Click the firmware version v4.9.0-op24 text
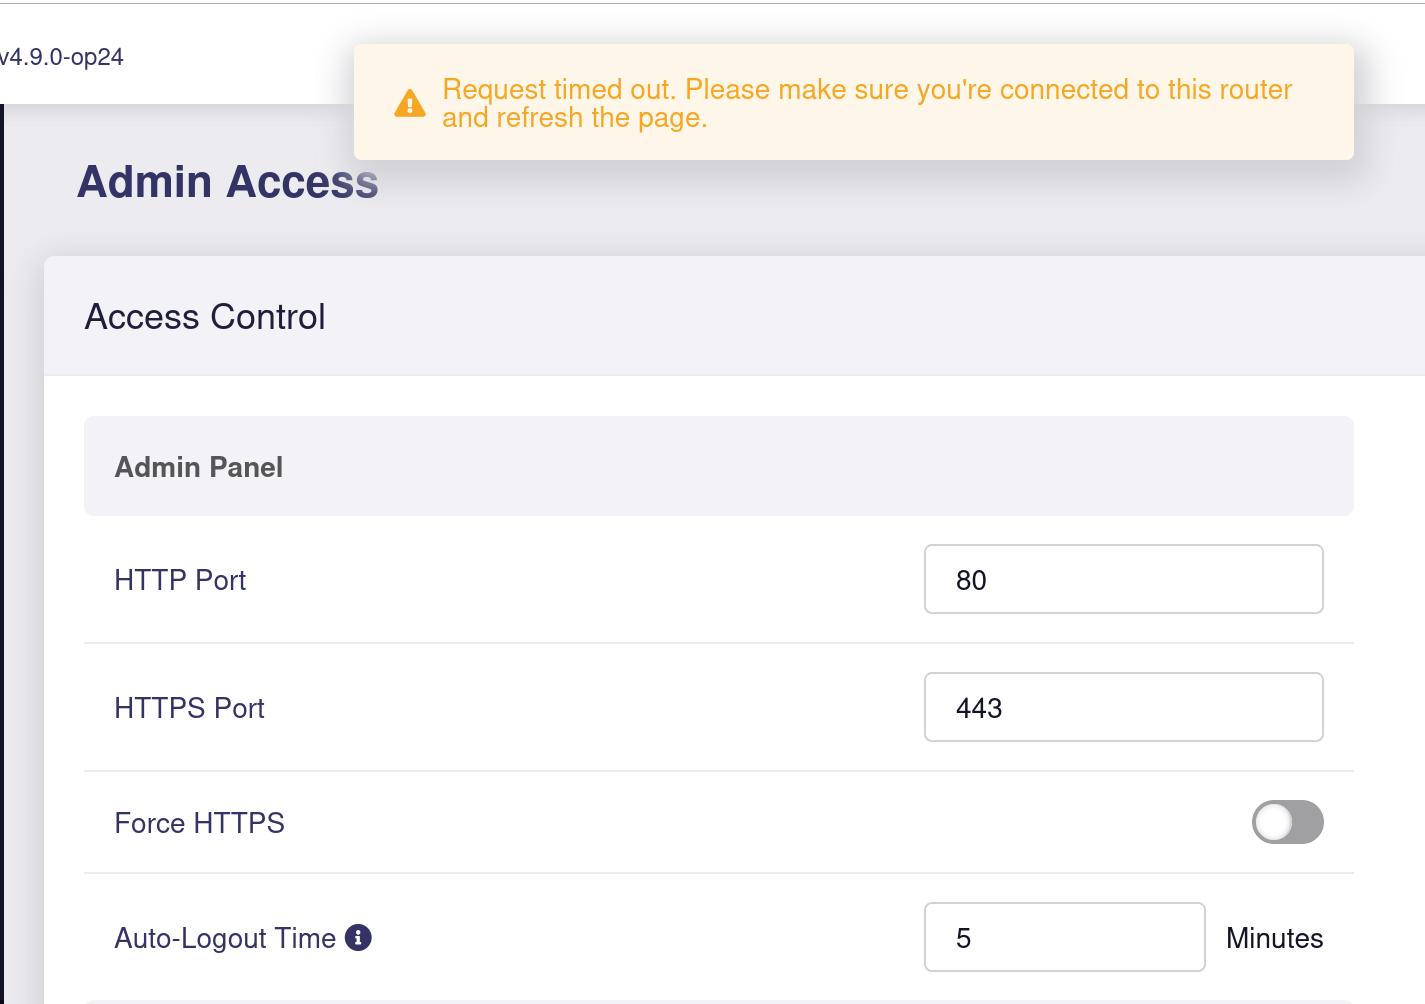 click(x=61, y=57)
